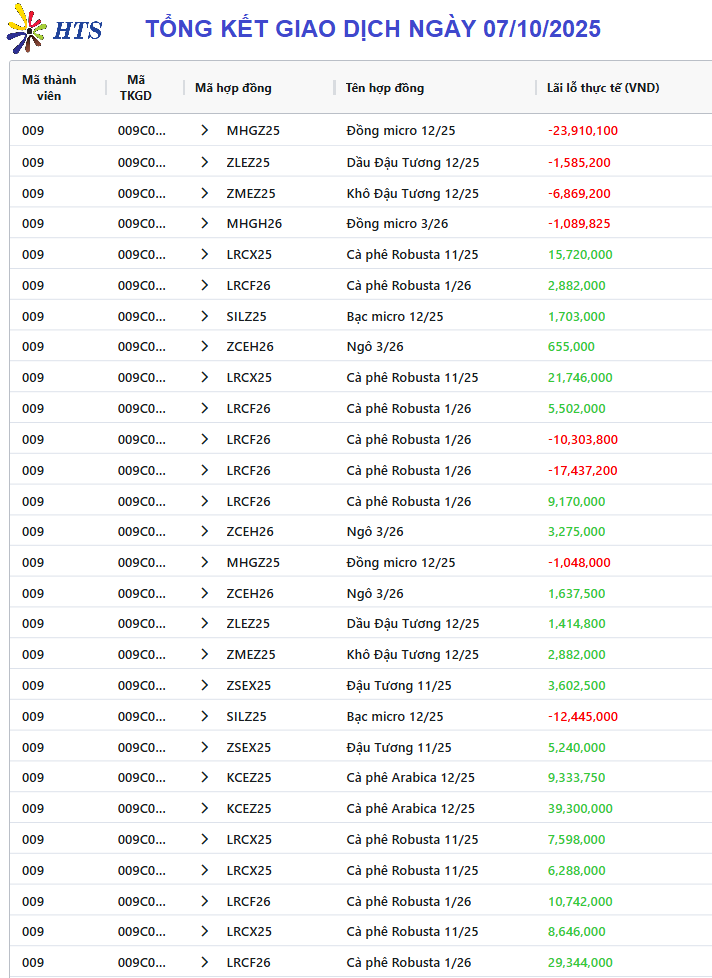The height and width of the screenshot is (978, 712).
Task: Expand LRCF26 row with loss -17,437,200
Action: coord(205,471)
